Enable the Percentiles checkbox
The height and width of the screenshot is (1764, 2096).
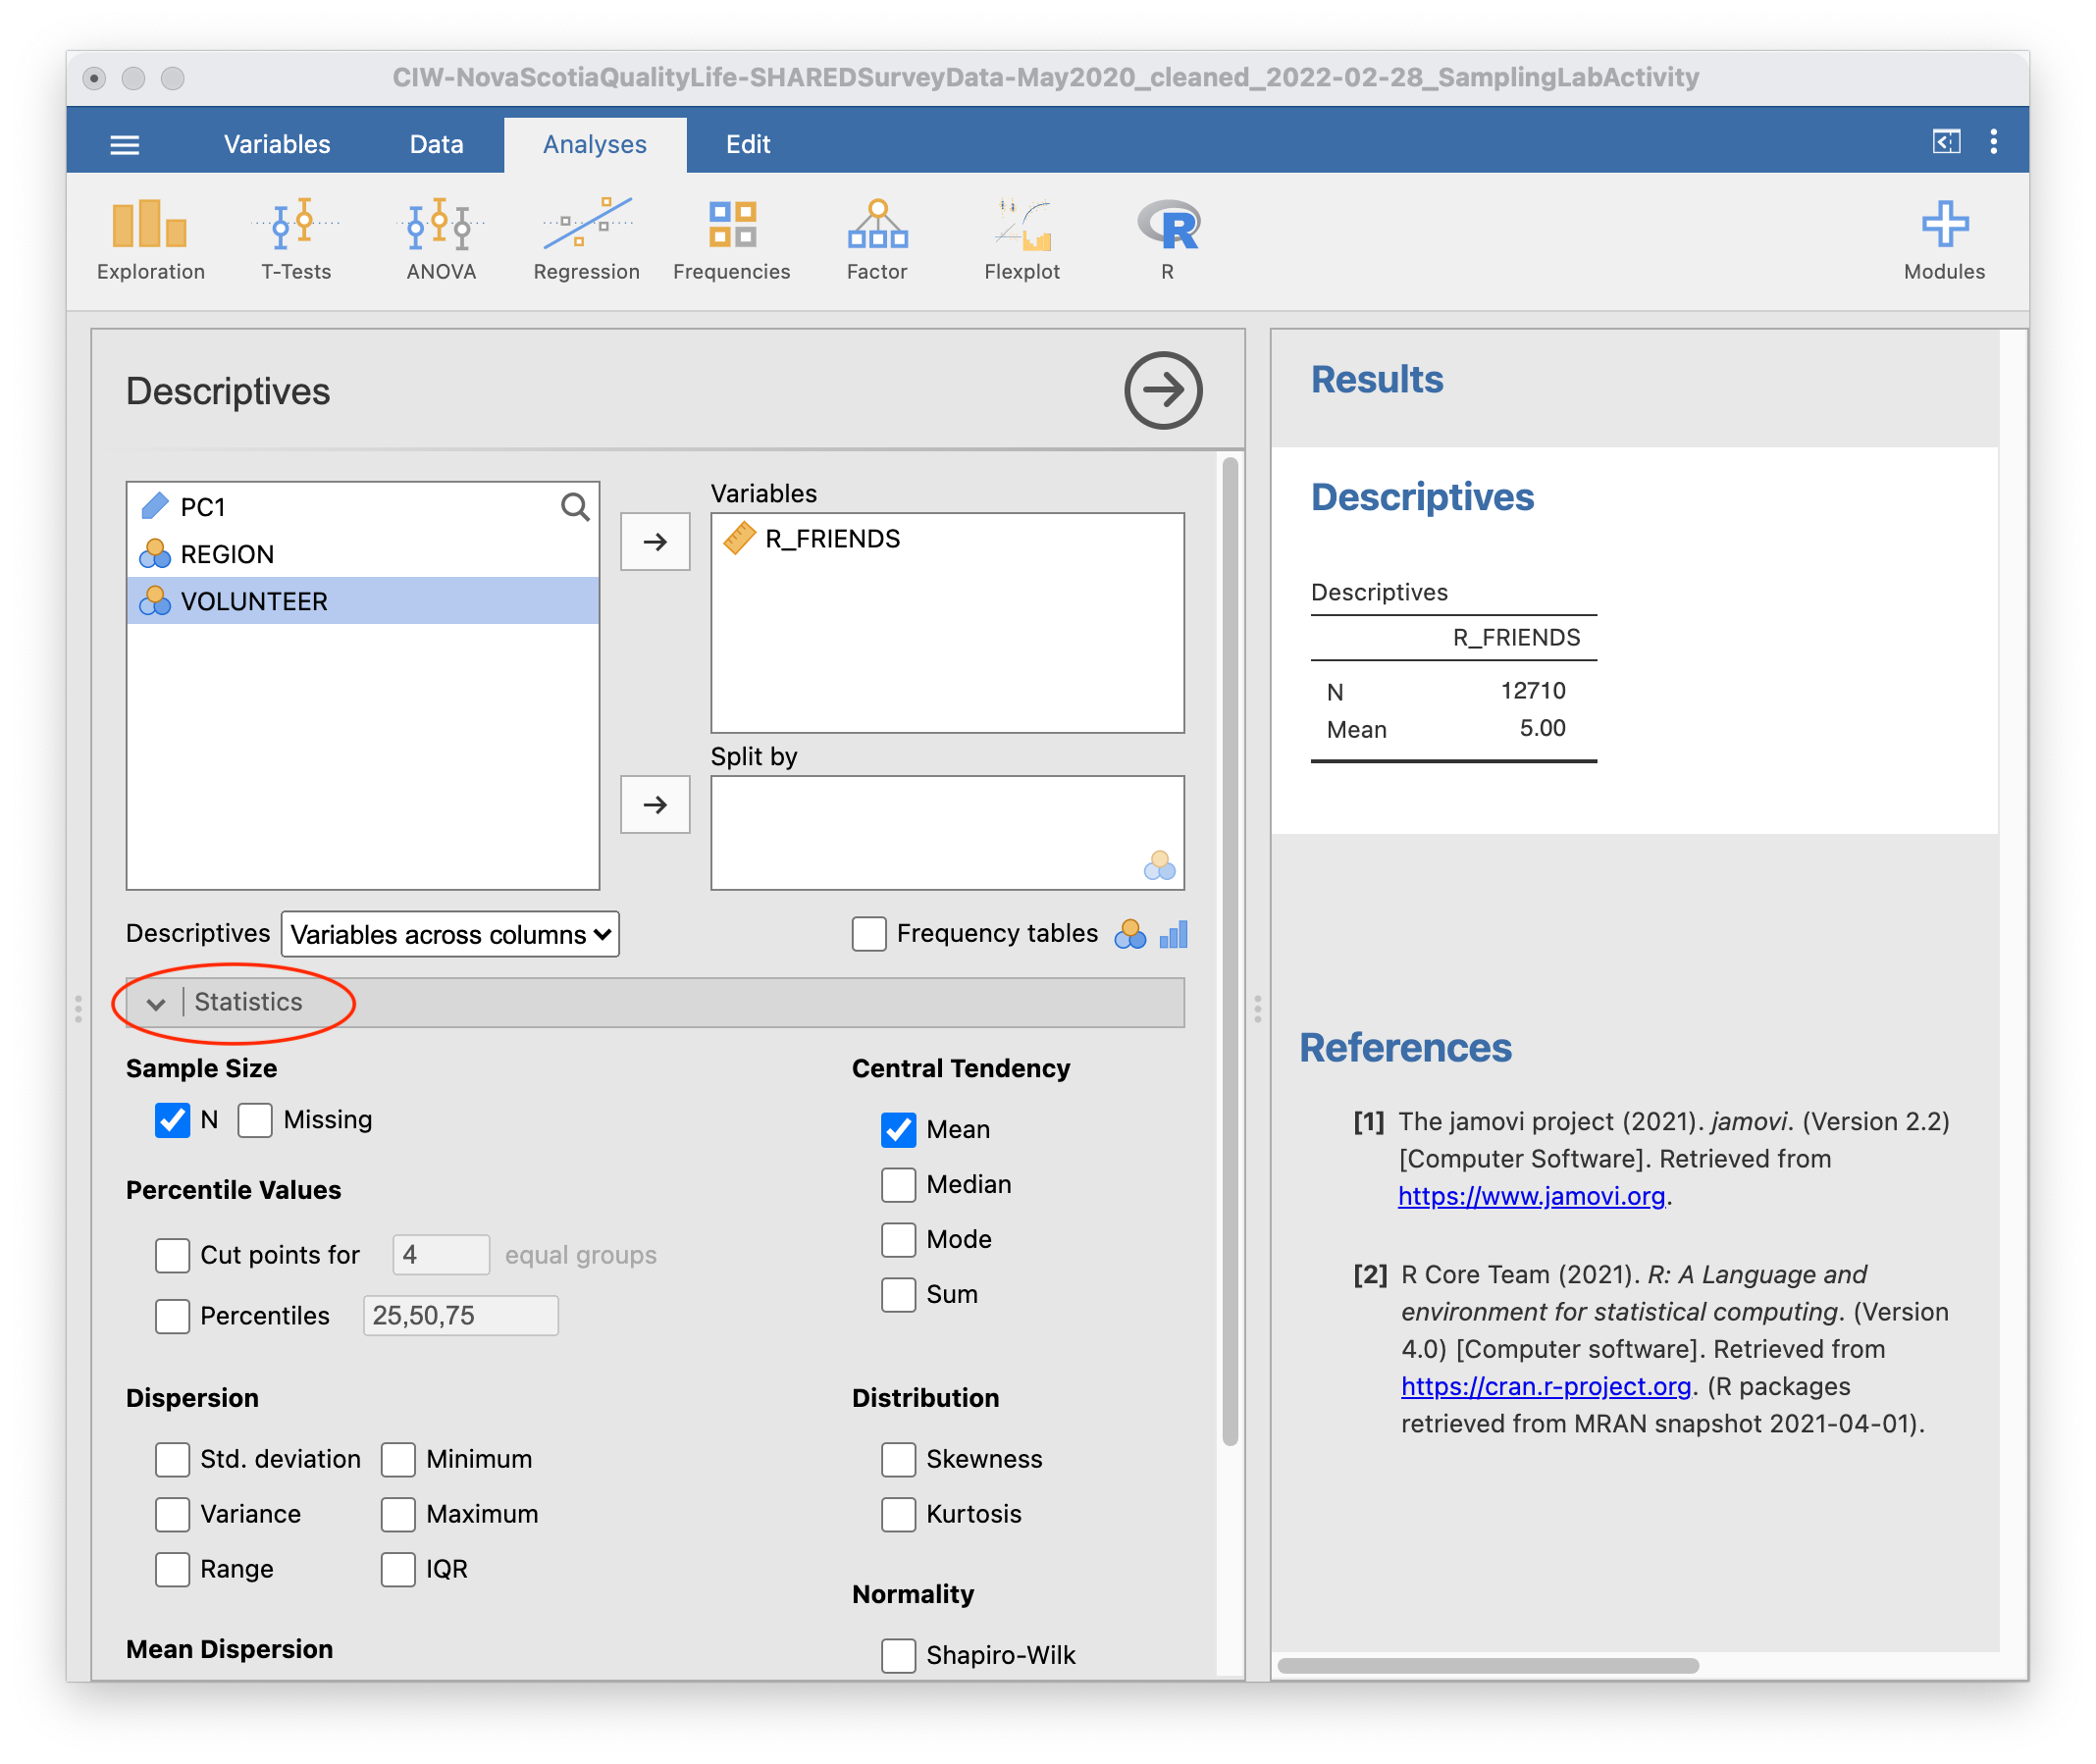click(172, 1316)
